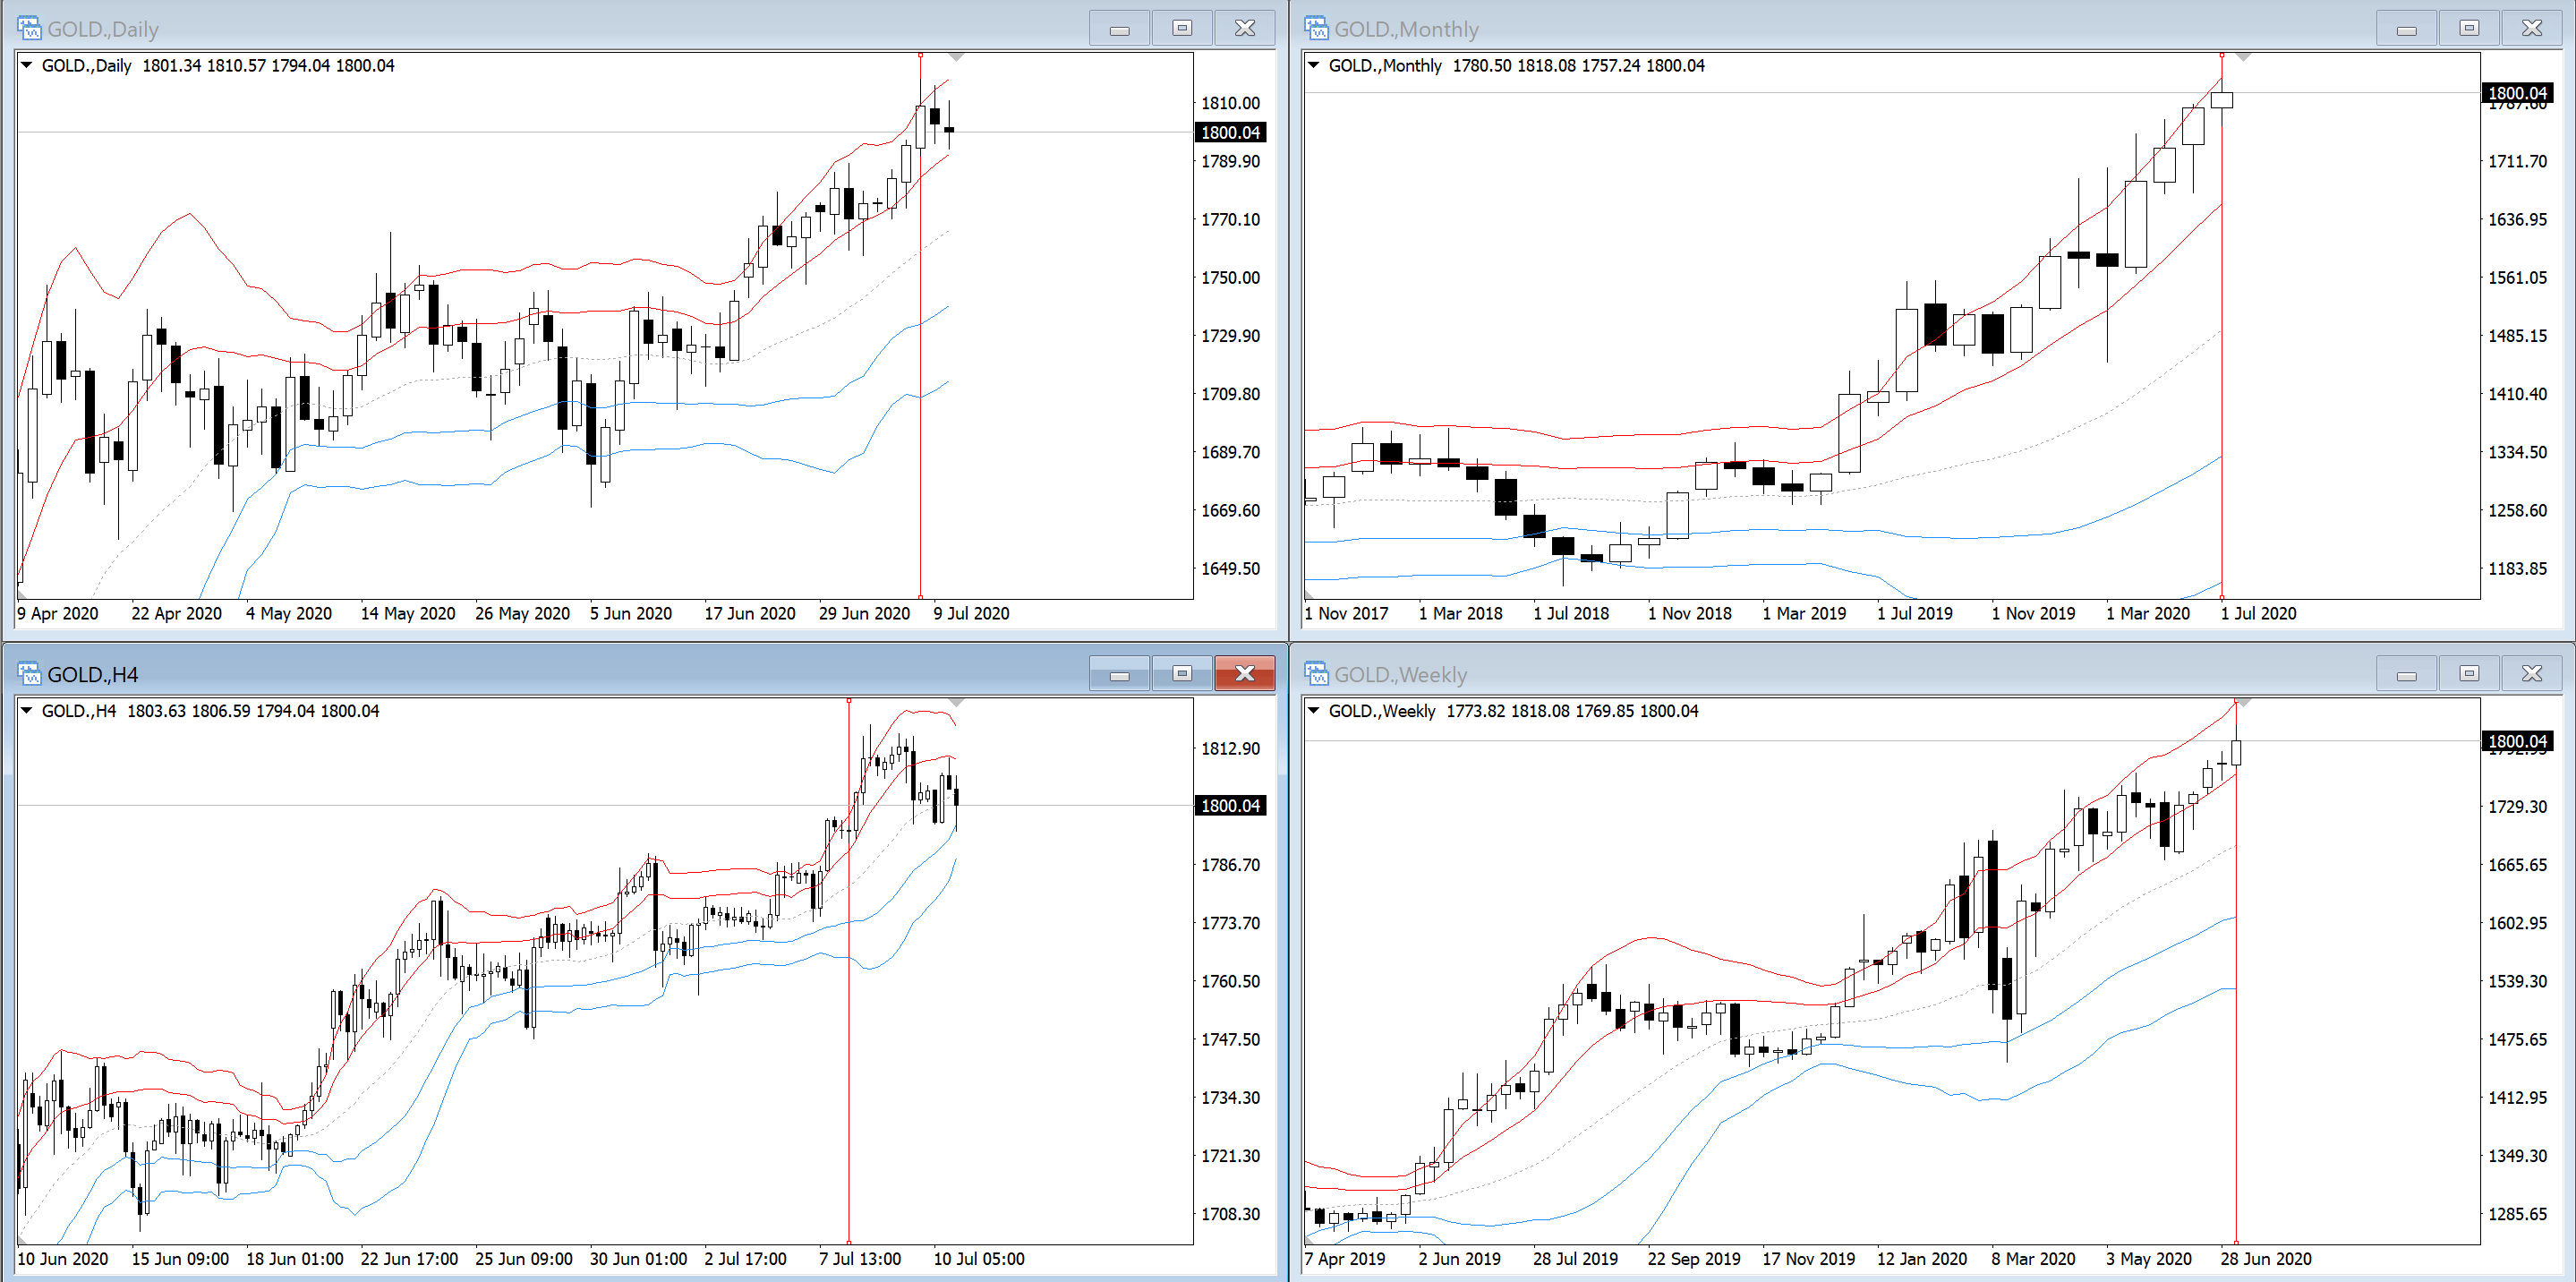Close the GOLD H4 chart with the red X
This screenshot has width=2576, height=1282.
click(x=1244, y=674)
